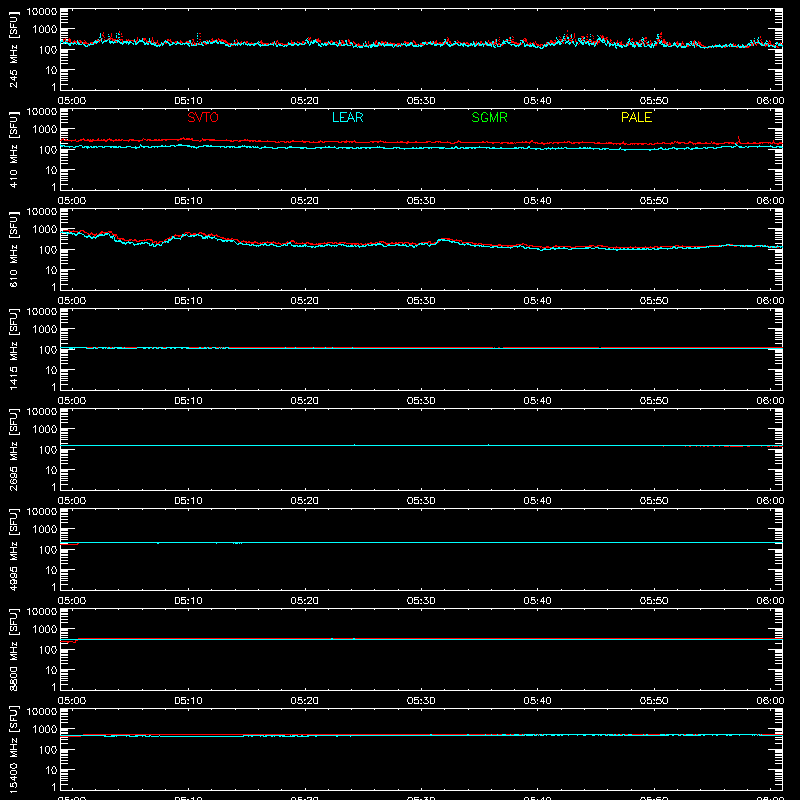Click 05:40 time label under 2695 MHz plot
The image size is (800, 800).
point(537,501)
